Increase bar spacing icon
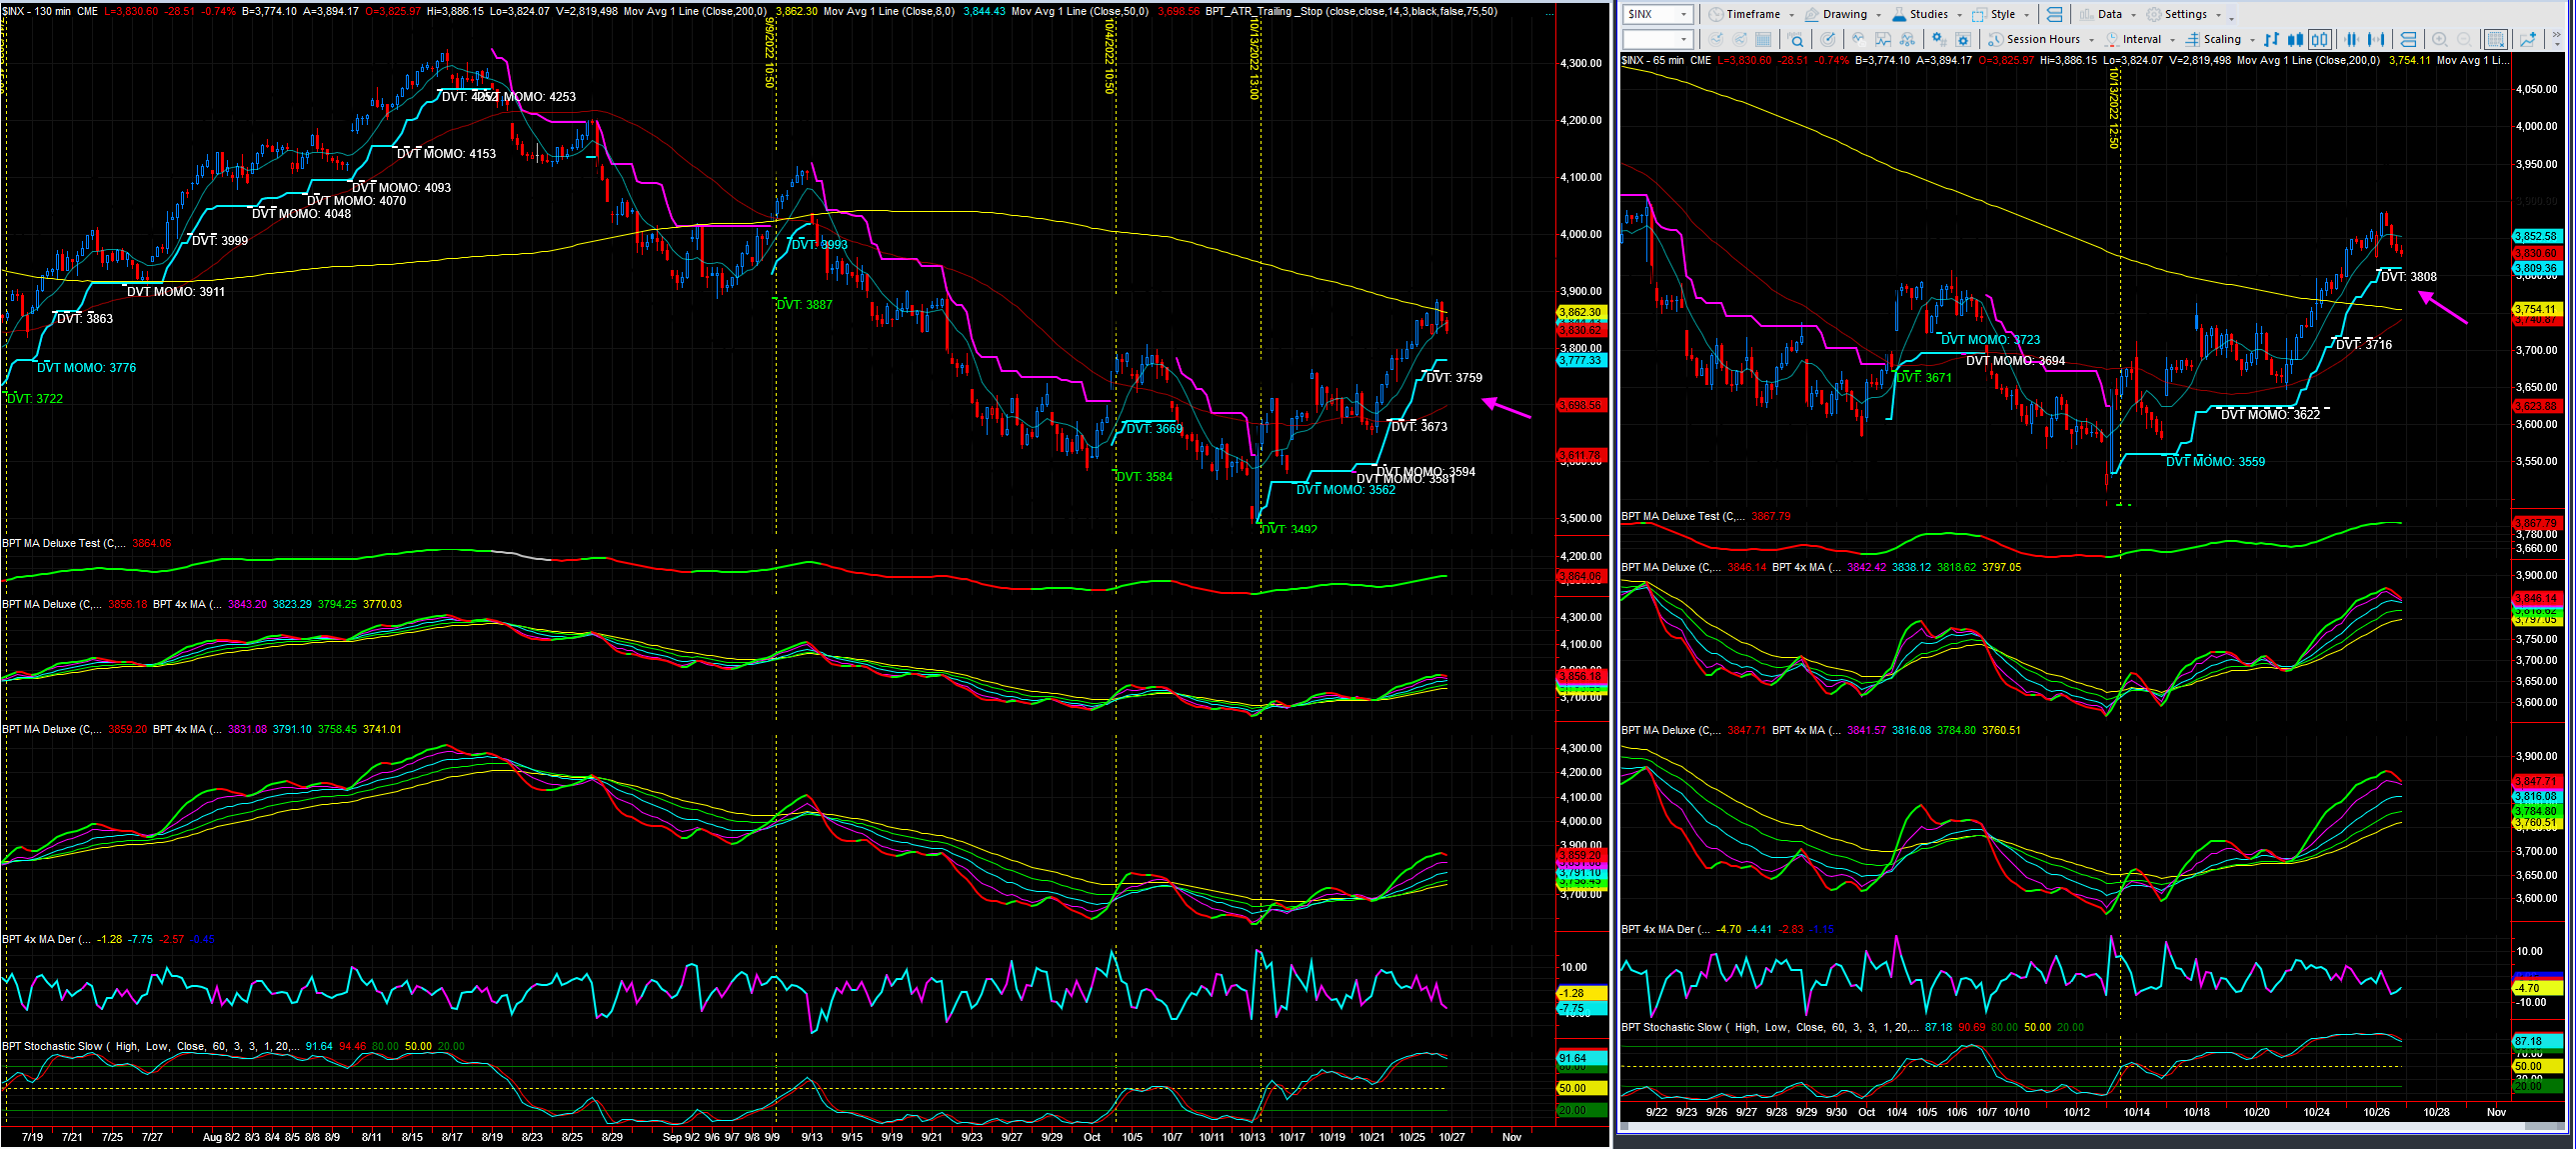Screen dimensions: 2576x1149 (2376, 39)
